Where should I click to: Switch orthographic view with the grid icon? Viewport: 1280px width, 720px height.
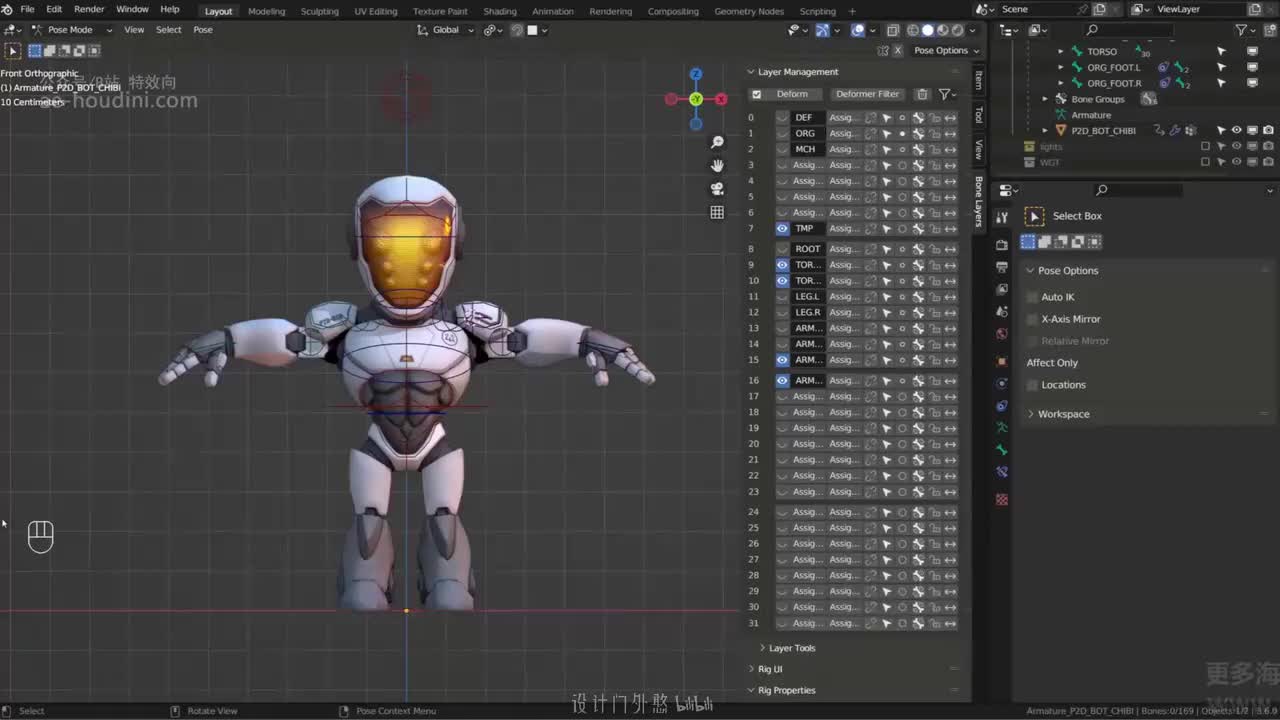point(717,212)
